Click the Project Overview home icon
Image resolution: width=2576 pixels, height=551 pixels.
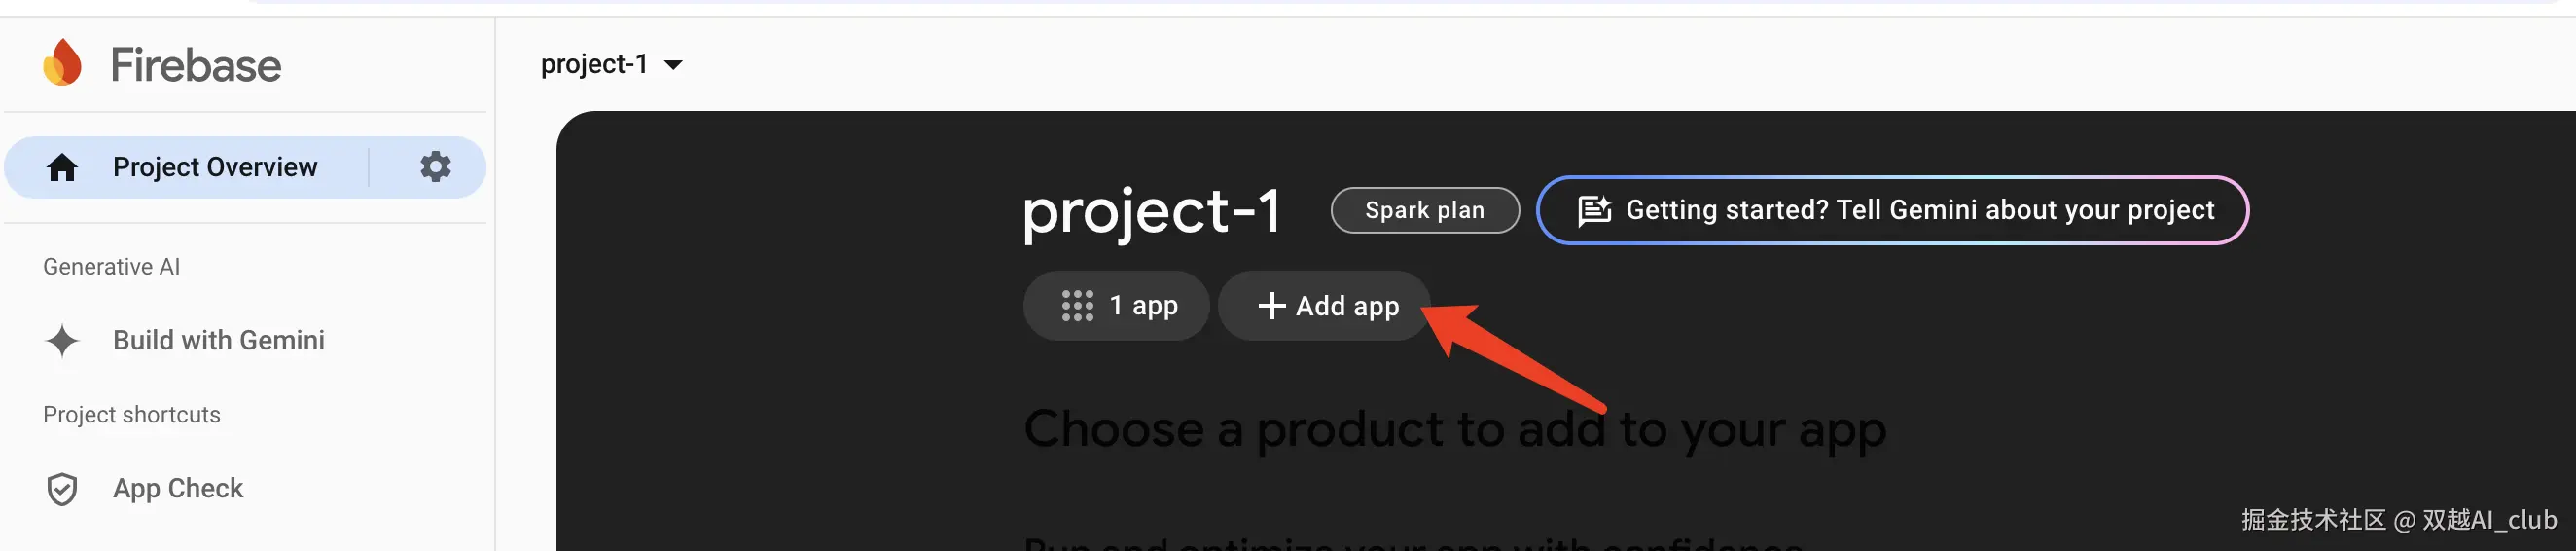pyautogui.click(x=62, y=168)
